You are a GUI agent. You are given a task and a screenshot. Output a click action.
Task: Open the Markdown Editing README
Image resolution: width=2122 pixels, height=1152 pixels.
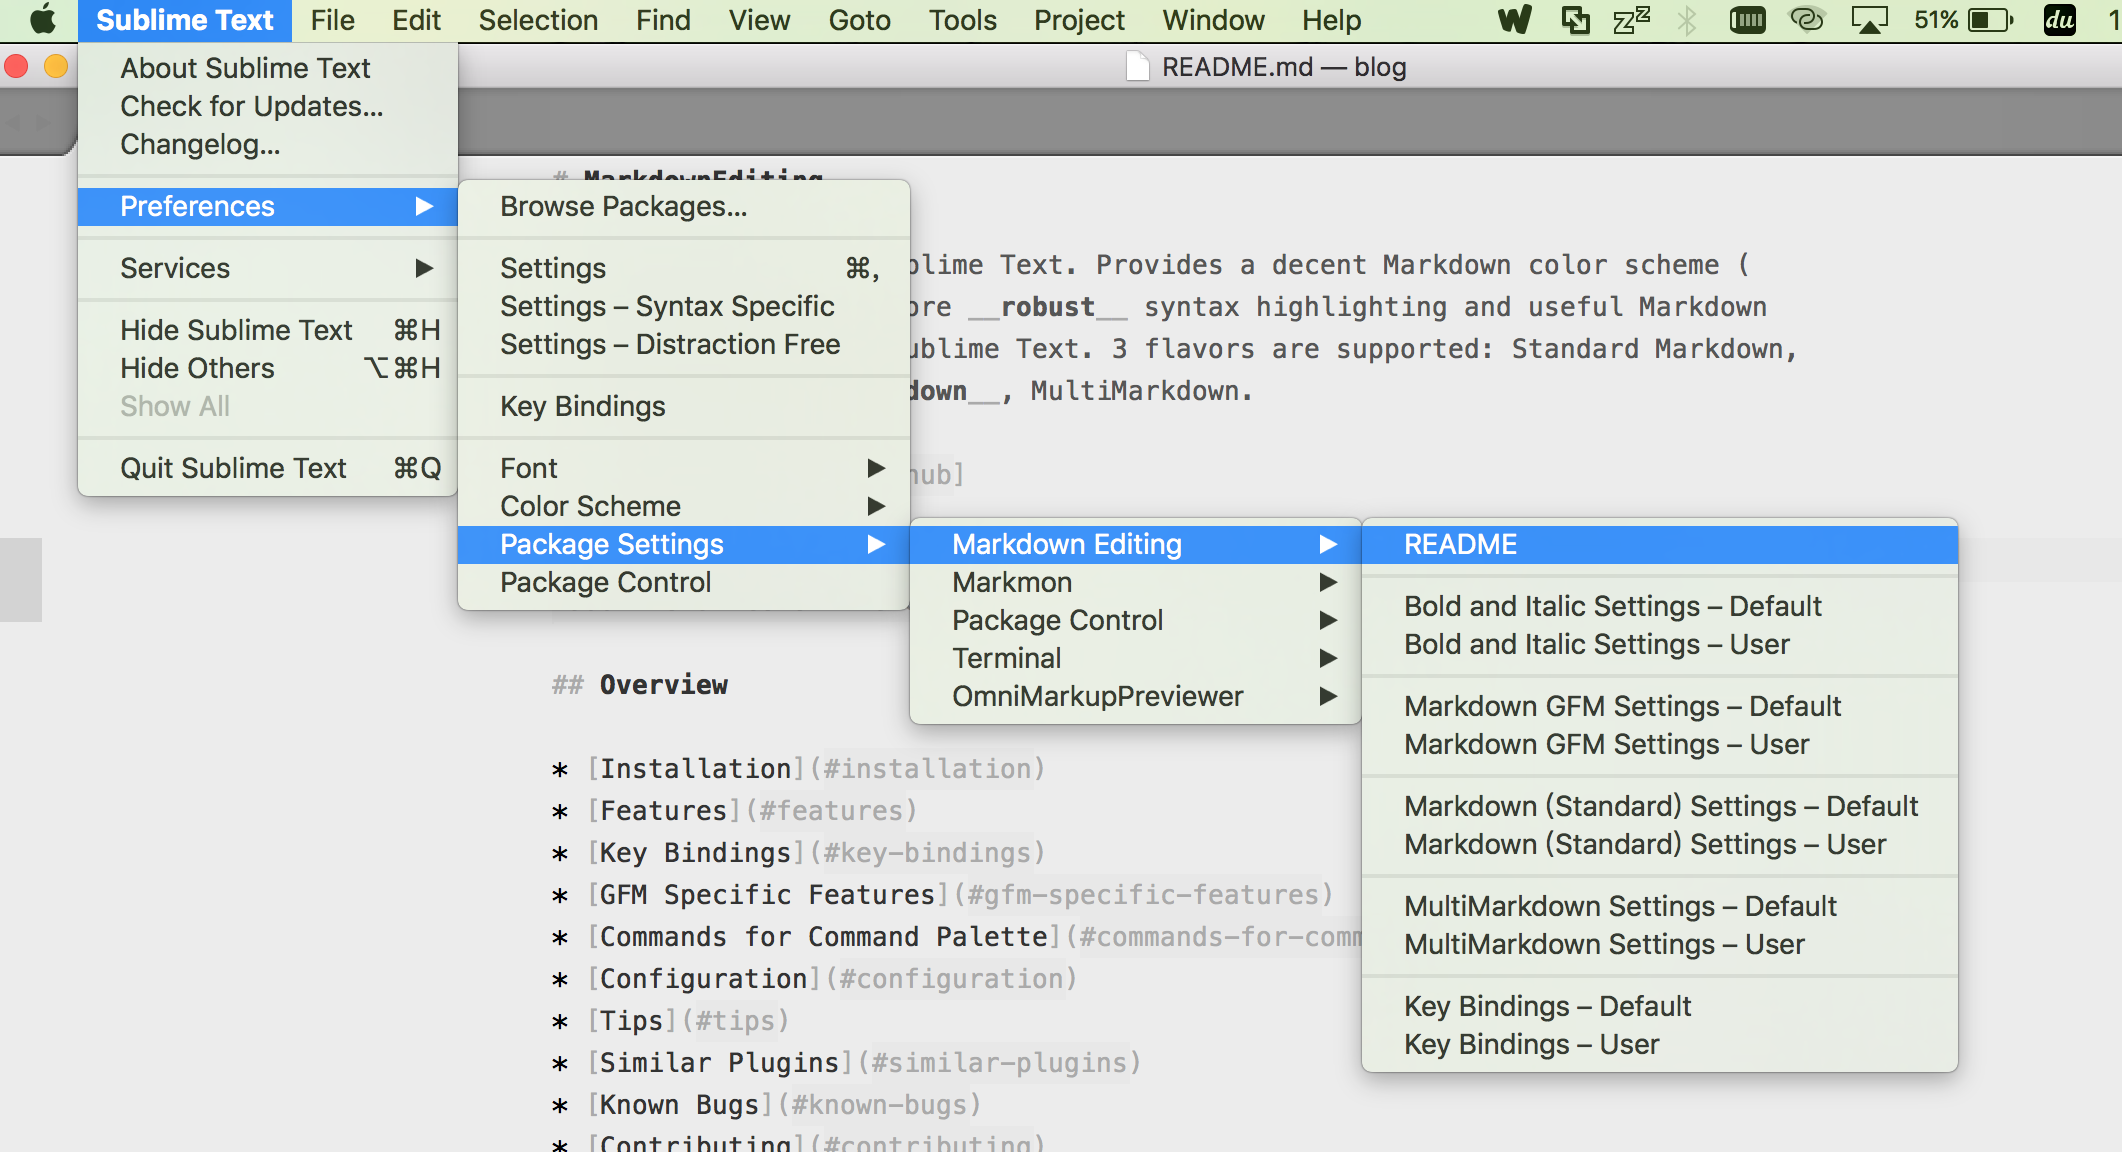click(x=1660, y=544)
